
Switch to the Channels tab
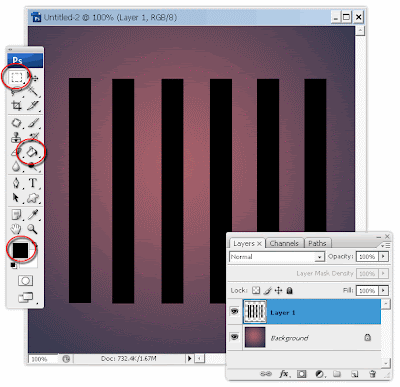[x=284, y=243]
